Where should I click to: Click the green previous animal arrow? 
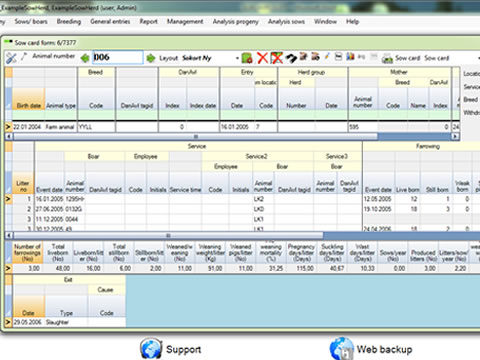85,58
